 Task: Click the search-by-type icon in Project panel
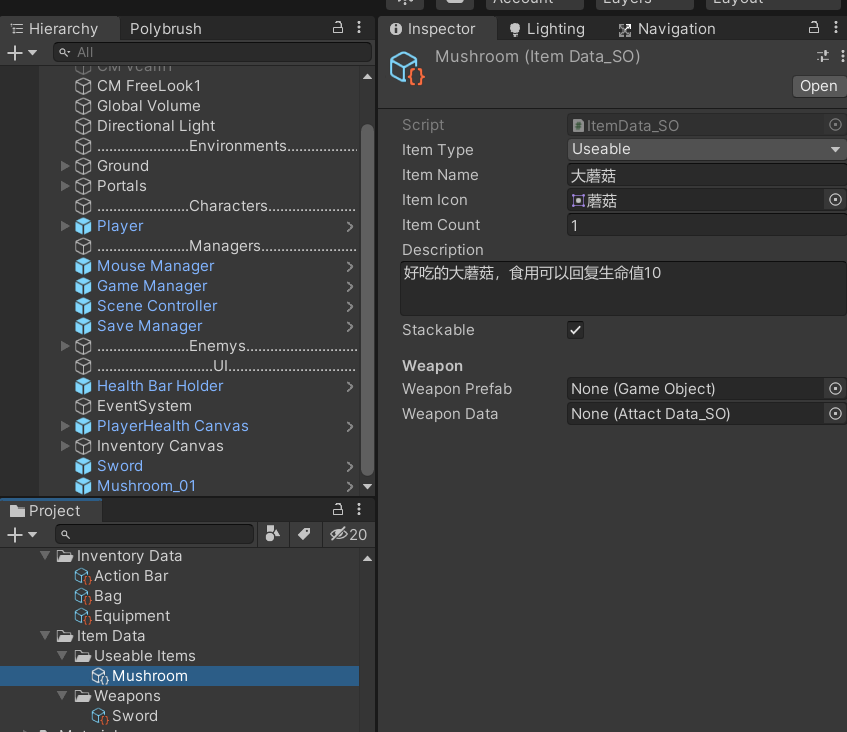[272, 534]
